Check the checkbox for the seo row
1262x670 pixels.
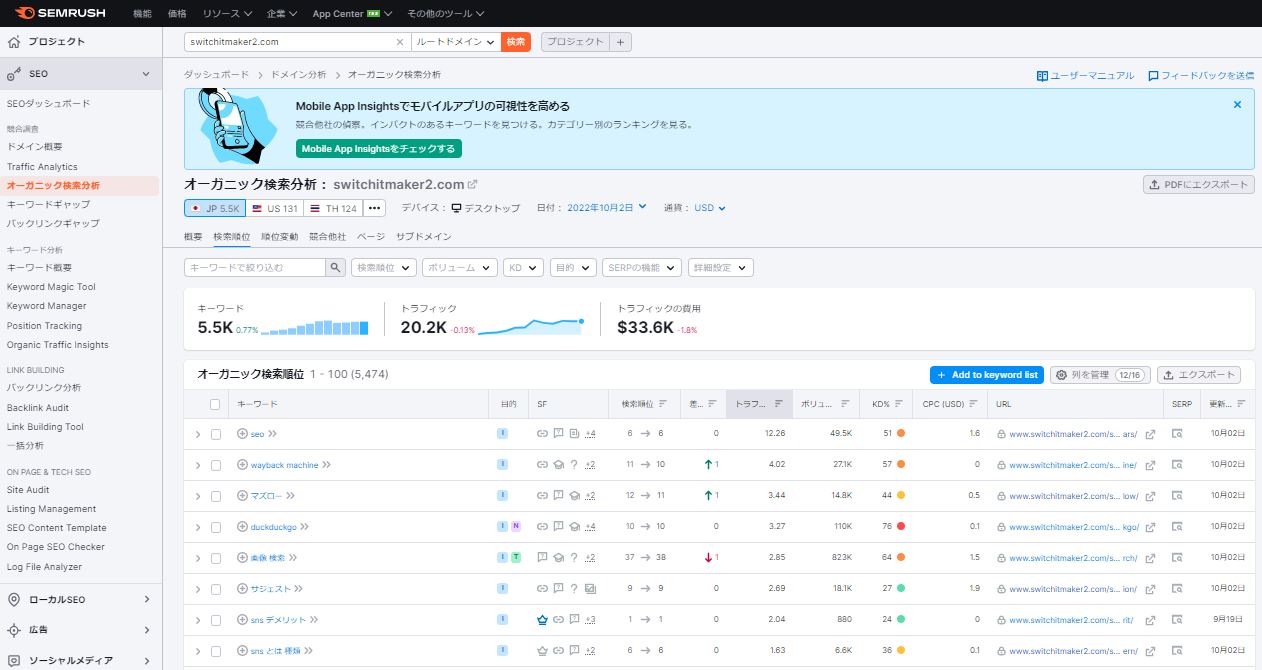coord(215,434)
